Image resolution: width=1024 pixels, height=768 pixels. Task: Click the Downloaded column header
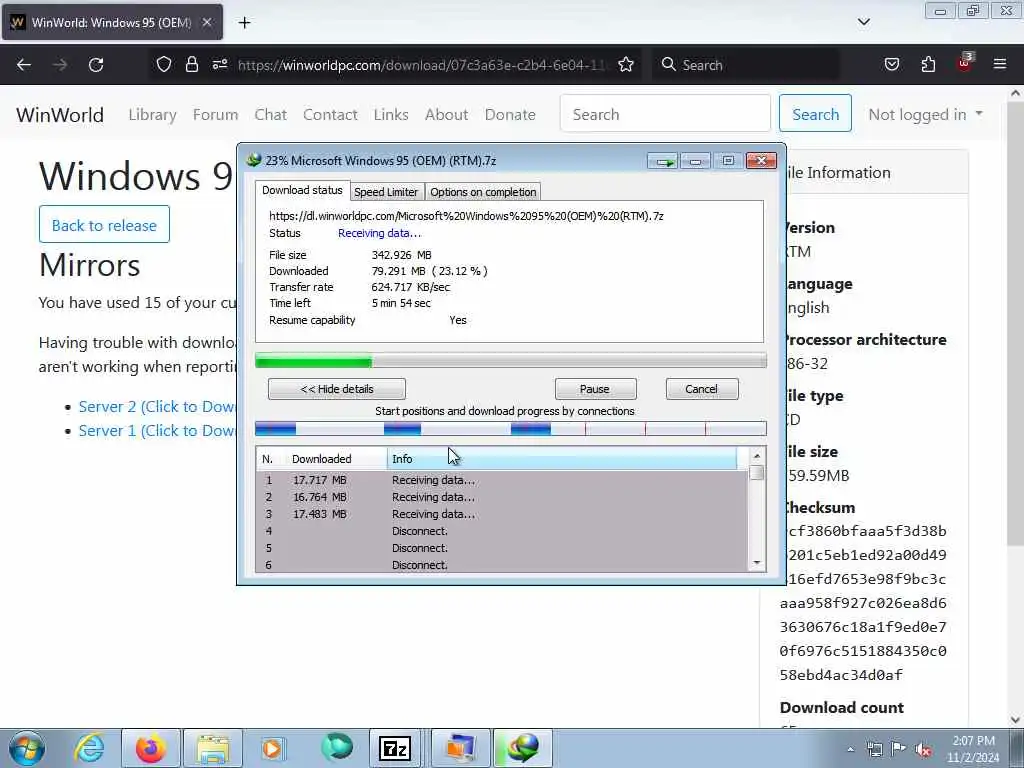click(x=336, y=459)
